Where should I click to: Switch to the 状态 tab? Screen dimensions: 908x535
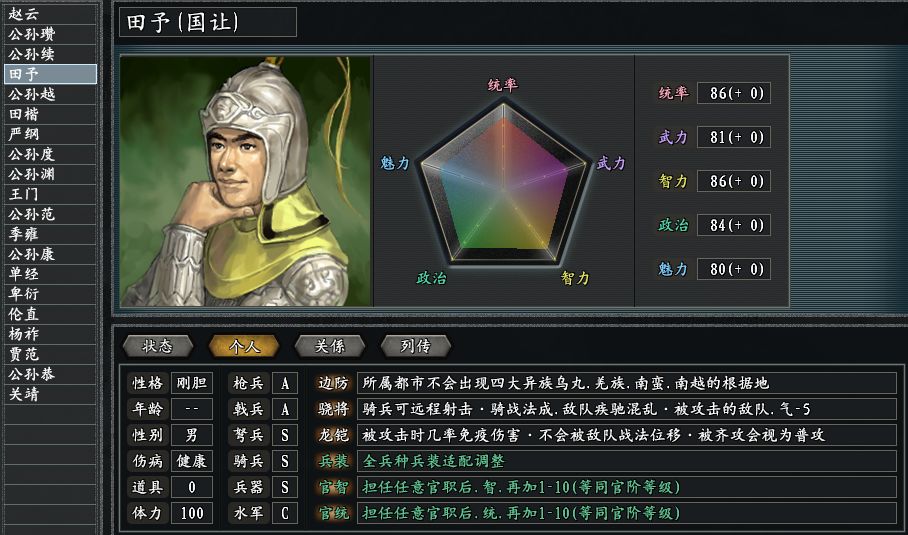(157, 346)
